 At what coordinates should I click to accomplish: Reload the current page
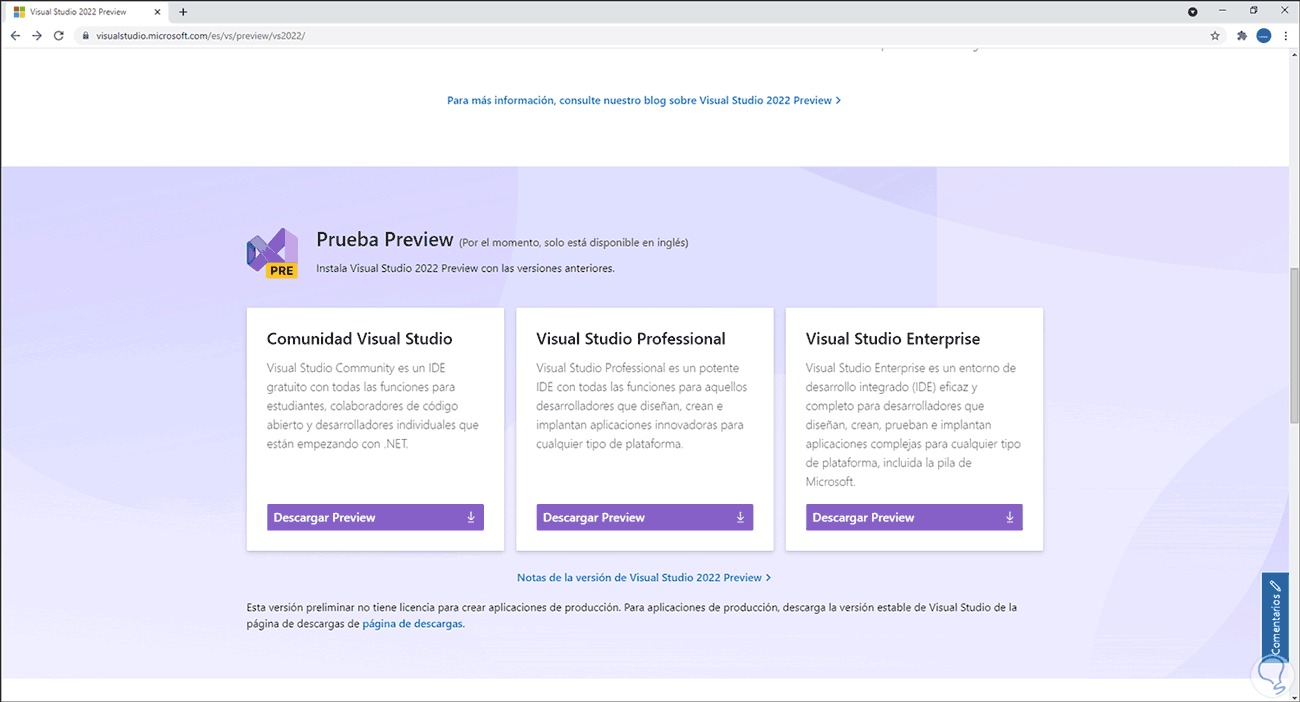coord(59,35)
